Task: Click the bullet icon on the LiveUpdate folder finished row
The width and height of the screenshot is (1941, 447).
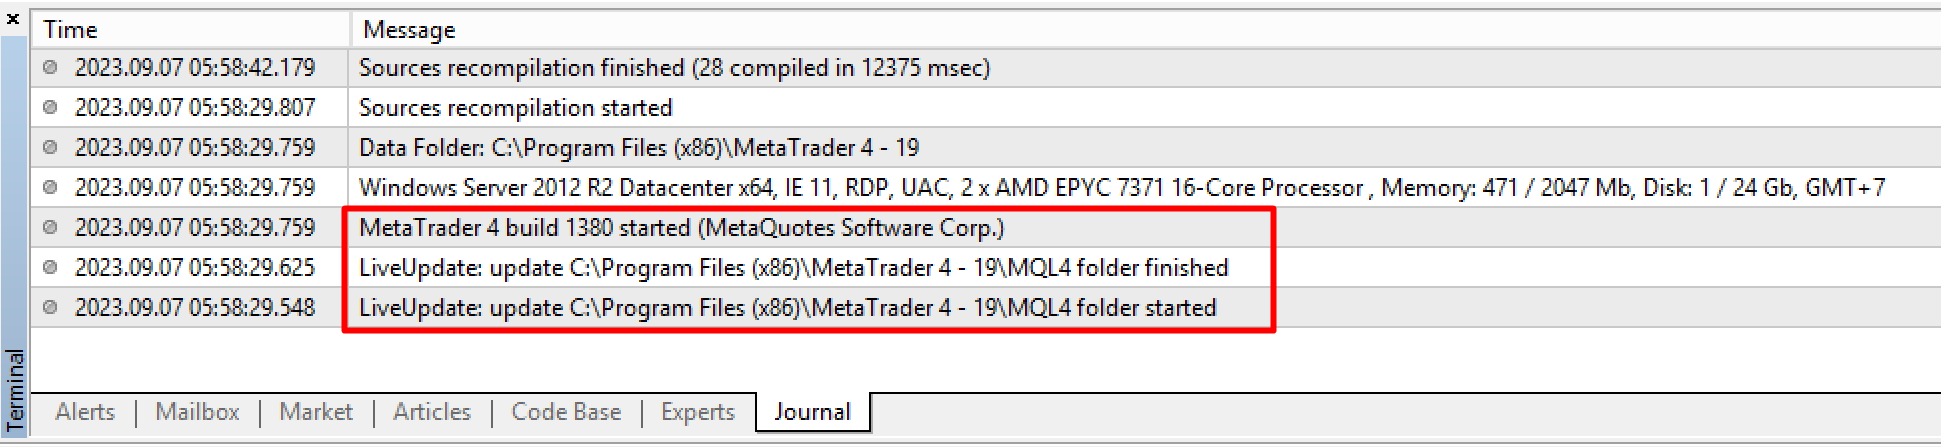Action: [x=50, y=267]
